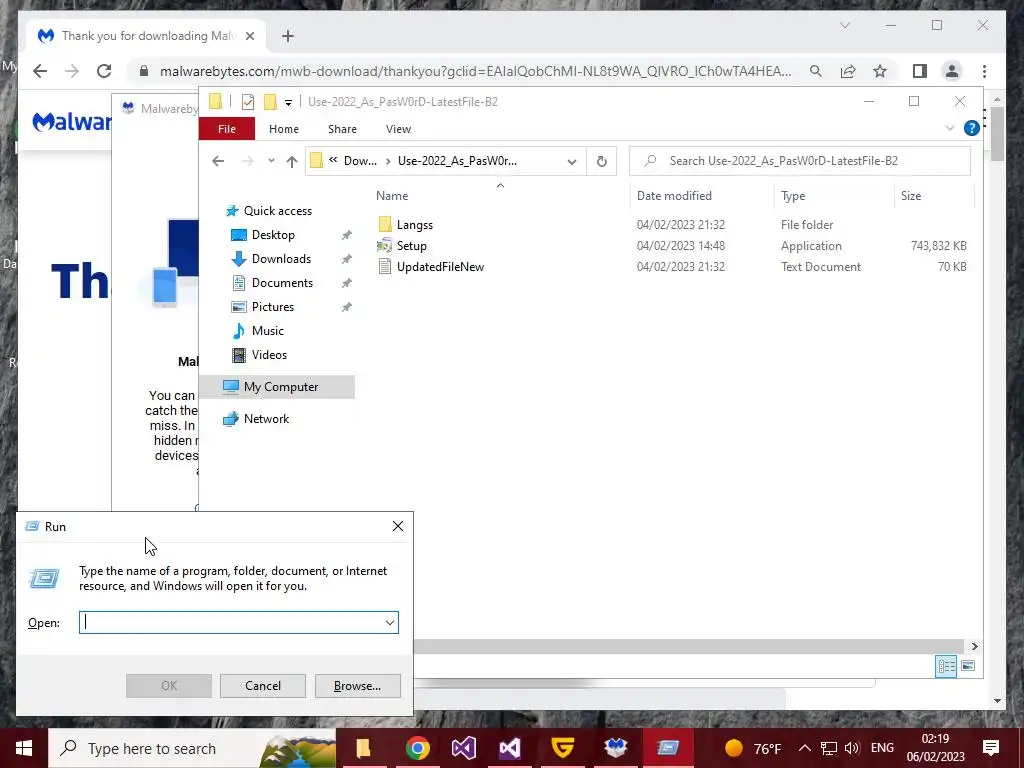Image resolution: width=1024 pixels, height=768 pixels.
Task: Bookmark this page with the star icon
Action: pos(880,71)
